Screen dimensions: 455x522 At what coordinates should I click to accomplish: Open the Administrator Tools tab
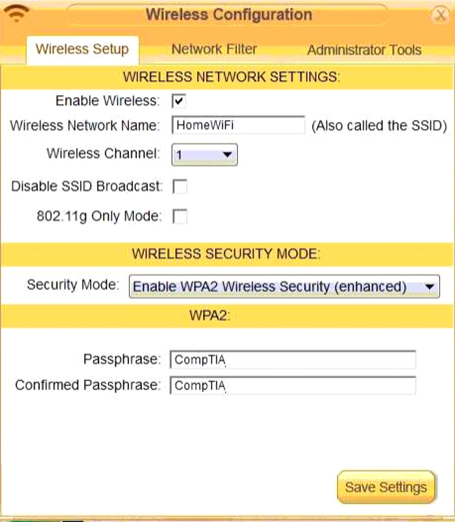click(364, 50)
